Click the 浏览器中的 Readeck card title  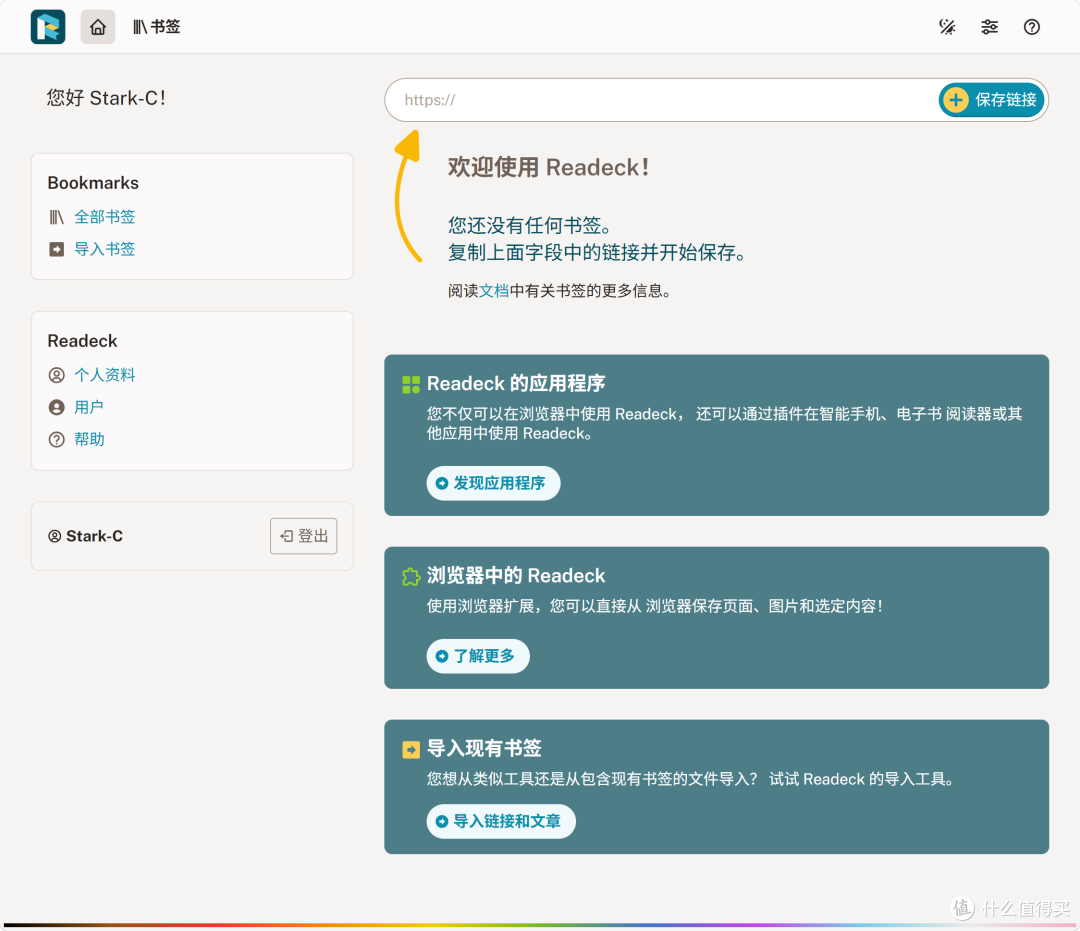(516, 576)
